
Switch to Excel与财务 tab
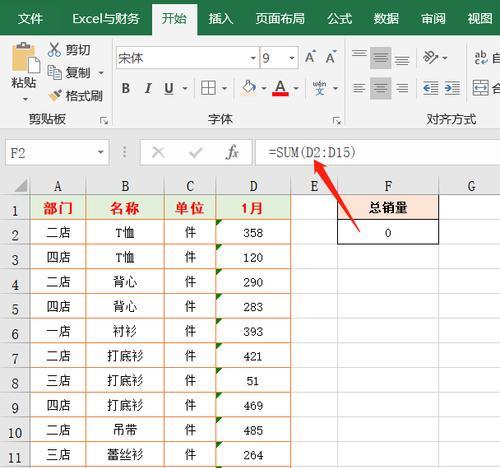tap(106, 18)
